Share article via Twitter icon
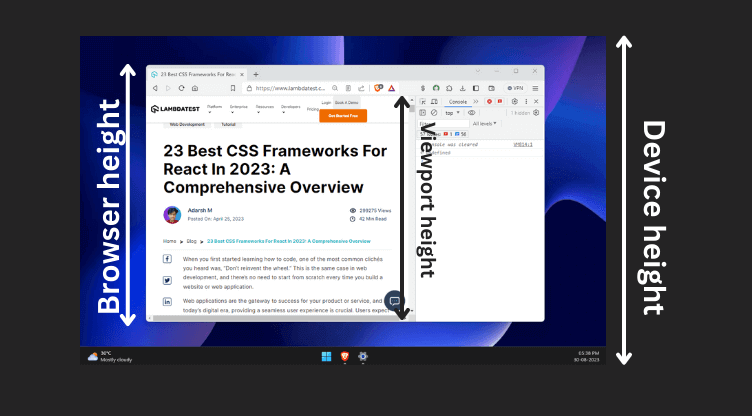Screen dimensions: 752x416 coord(167,281)
